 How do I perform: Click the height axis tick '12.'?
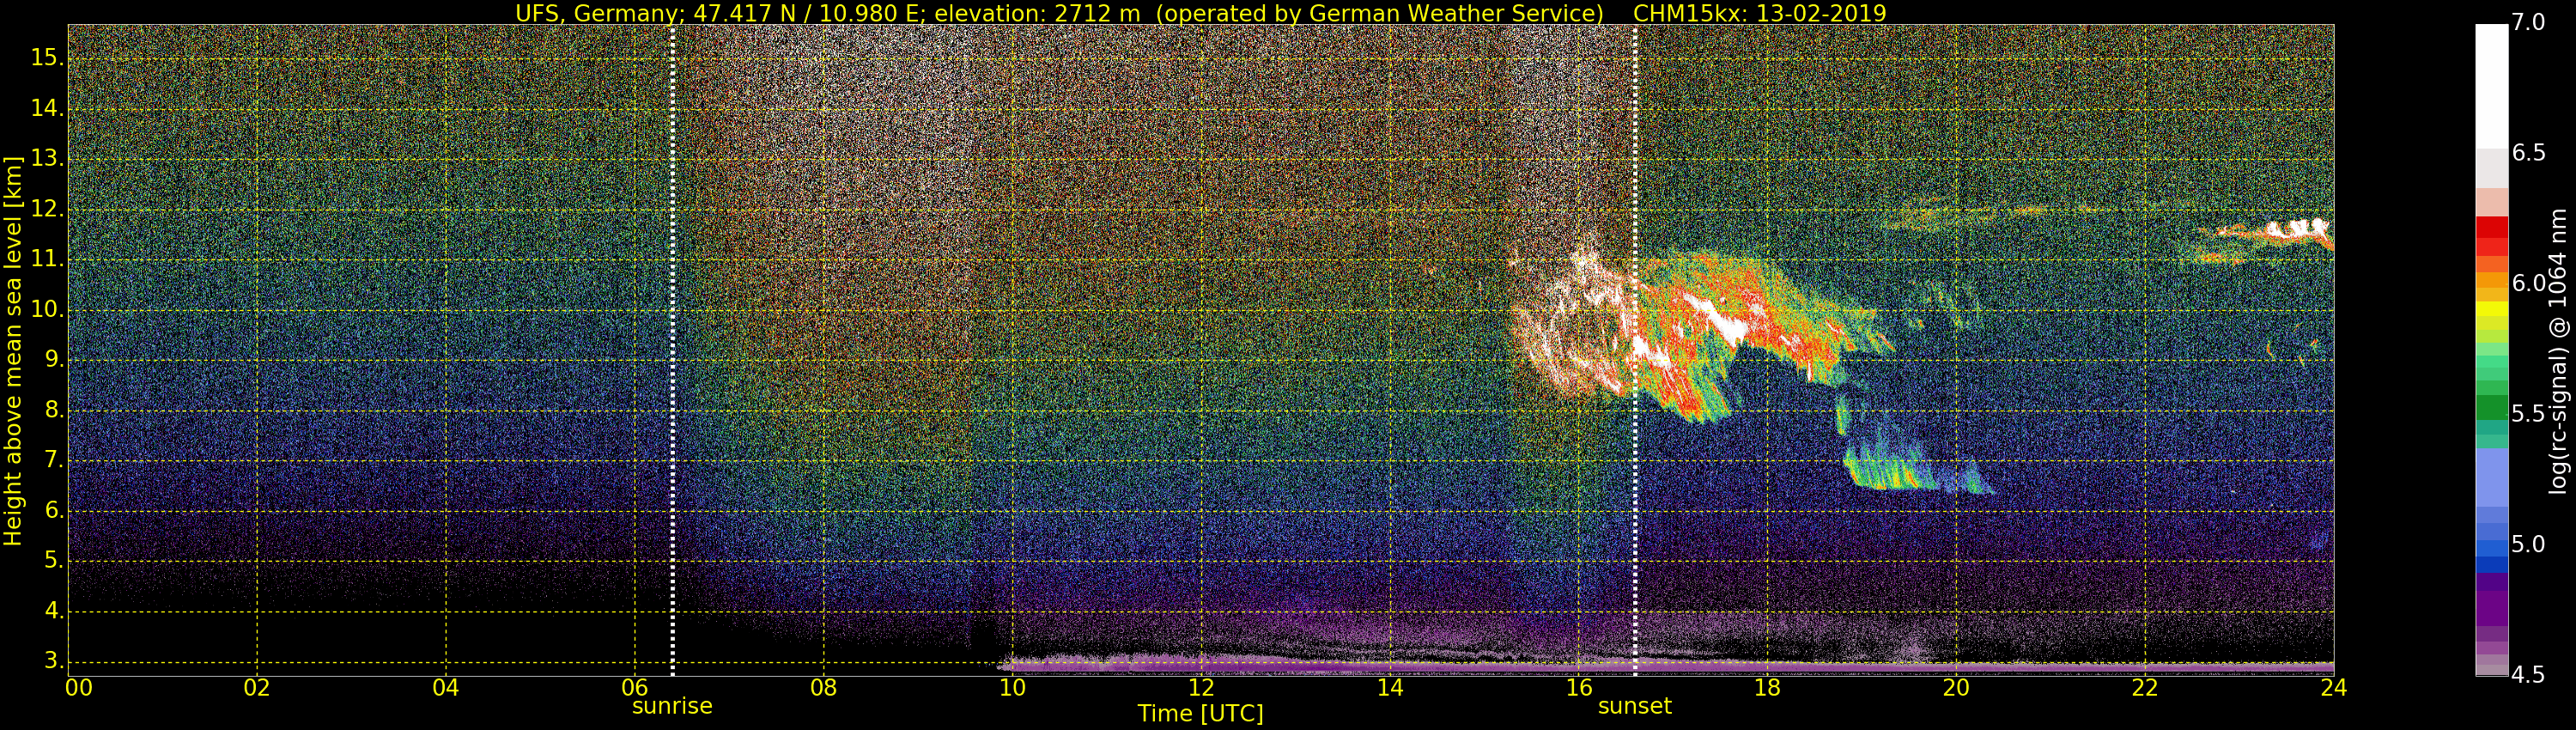coord(48,210)
